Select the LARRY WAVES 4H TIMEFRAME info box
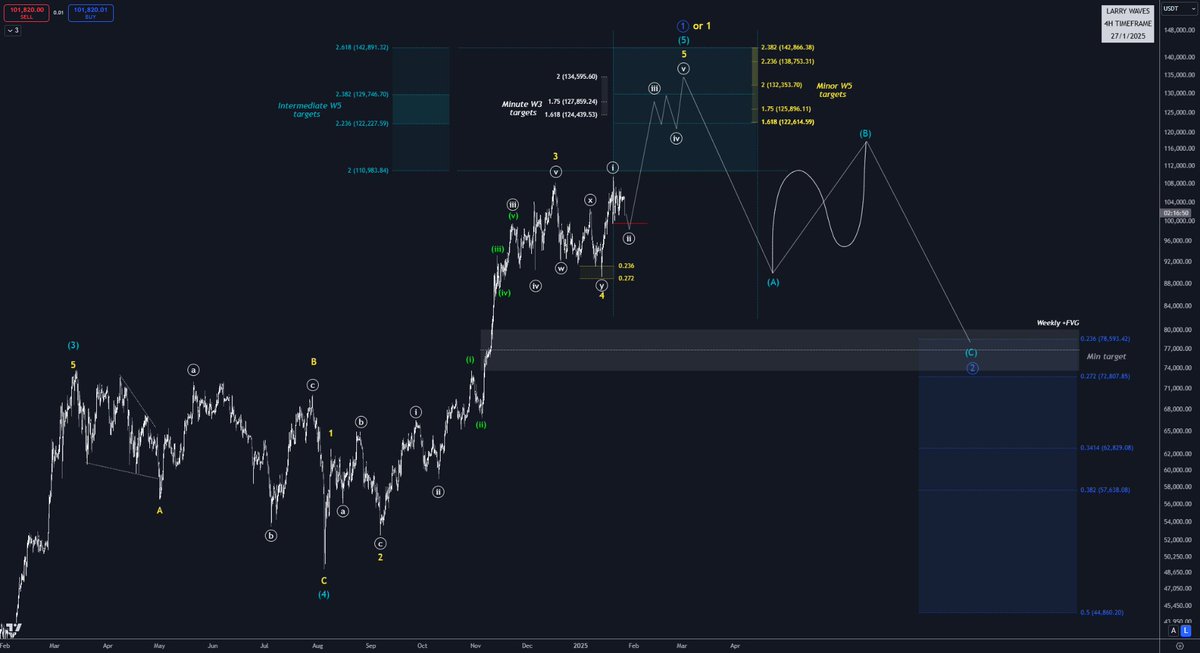1200x653 pixels. pyautogui.click(x=1129, y=23)
